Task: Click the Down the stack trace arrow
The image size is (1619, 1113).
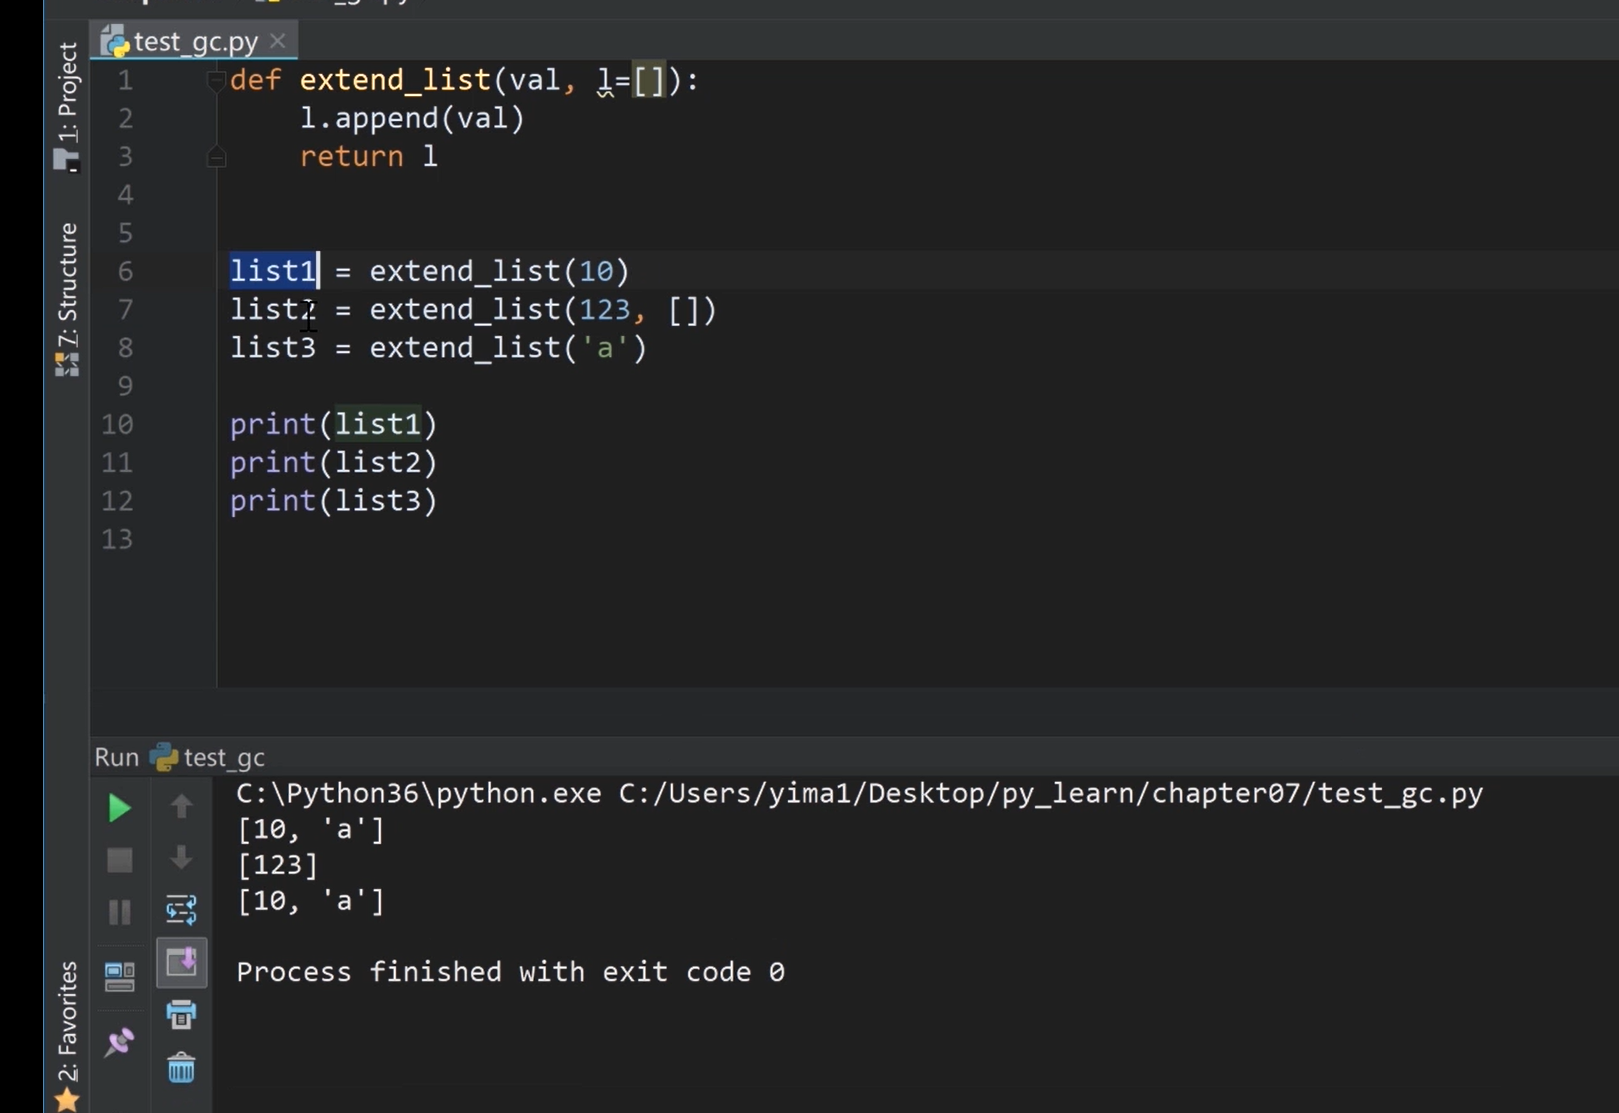Action: (181, 858)
